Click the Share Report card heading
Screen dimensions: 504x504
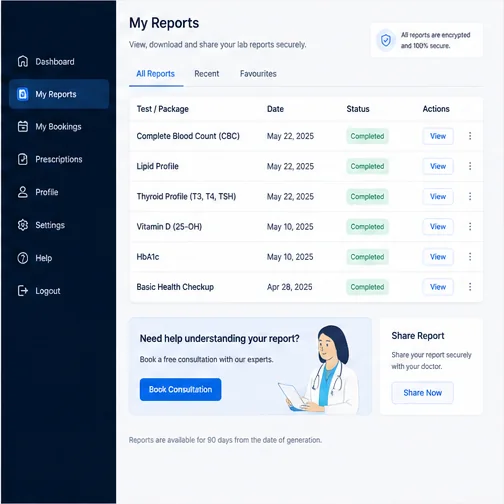coord(418,336)
